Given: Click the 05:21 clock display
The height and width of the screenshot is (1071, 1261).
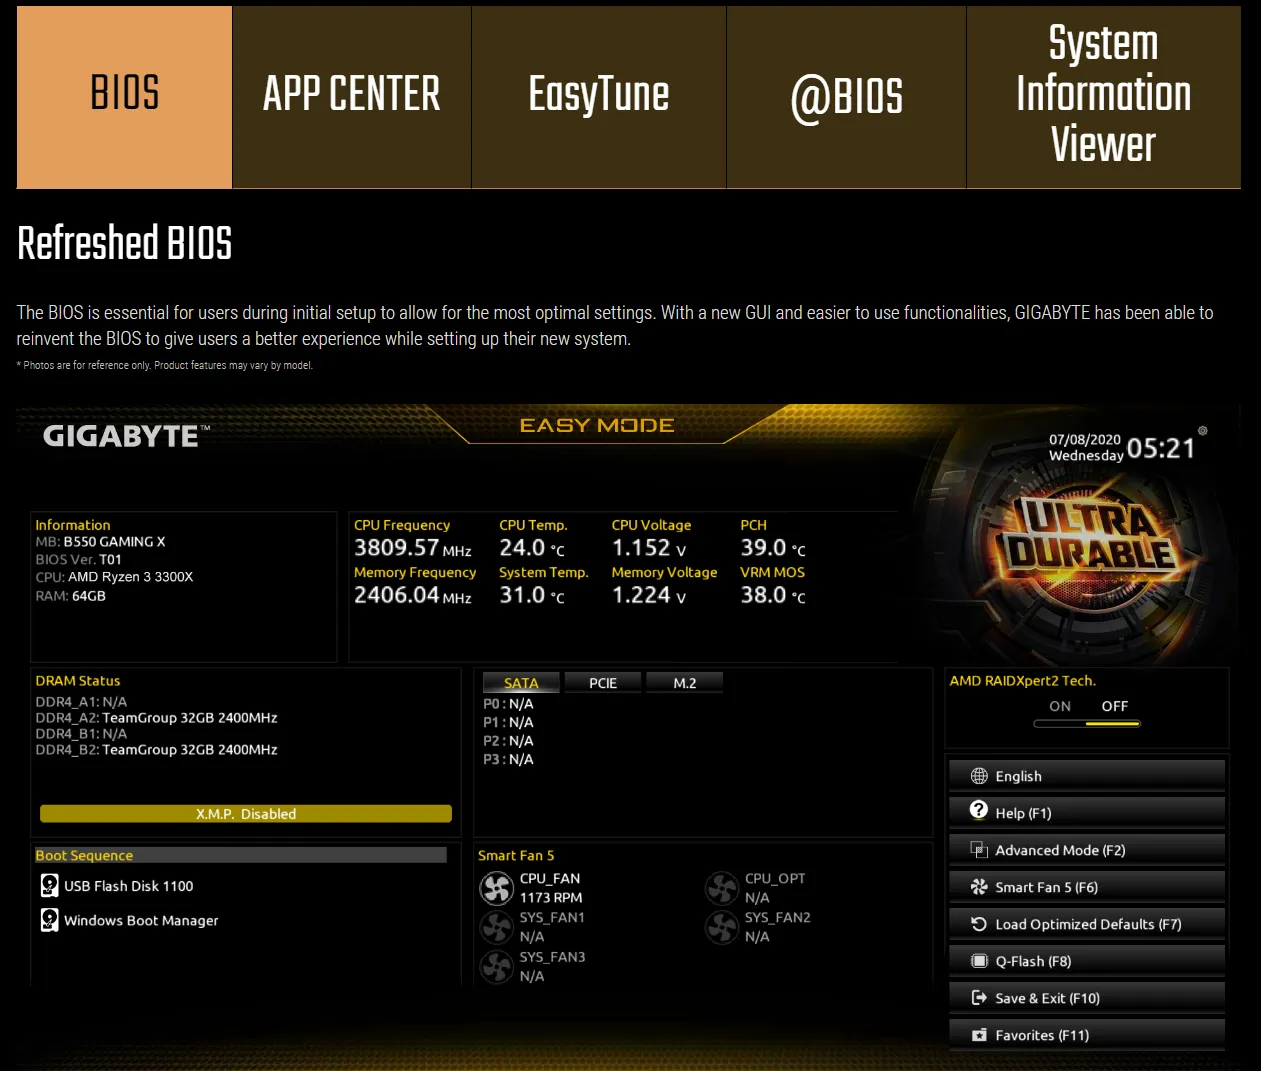Looking at the screenshot, I should click(1161, 448).
